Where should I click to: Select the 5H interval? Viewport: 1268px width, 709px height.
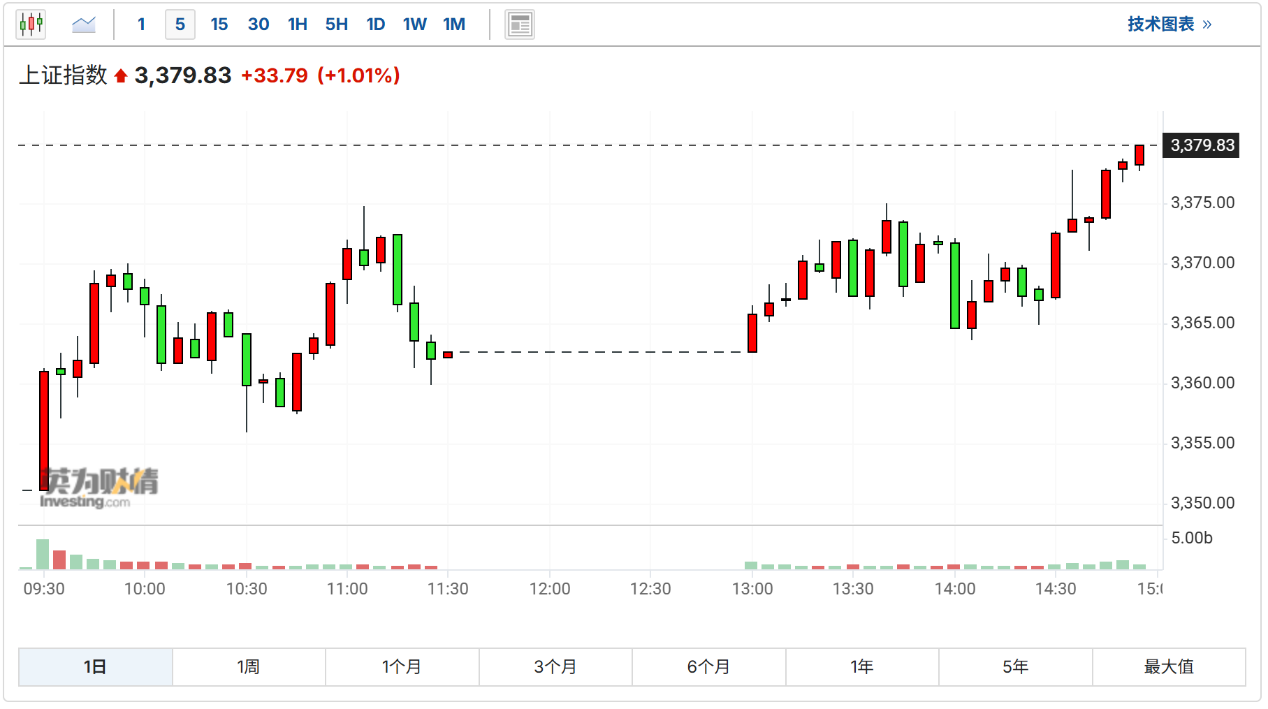point(336,24)
